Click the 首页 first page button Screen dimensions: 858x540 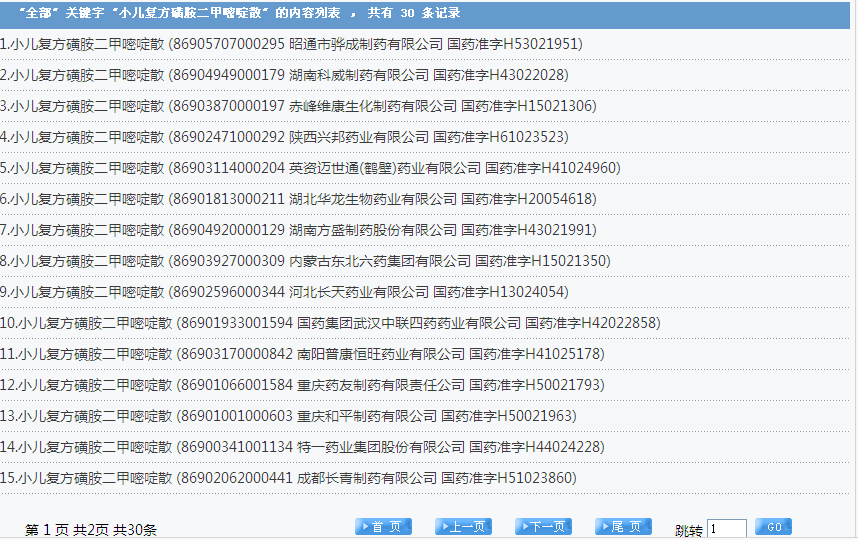click(x=383, y=527)
